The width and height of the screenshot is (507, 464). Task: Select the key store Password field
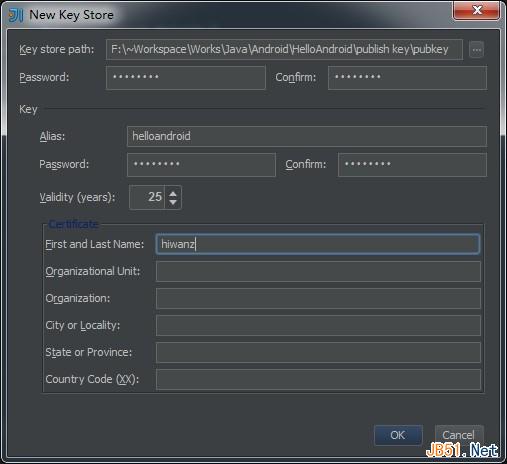tap(186, 77)
